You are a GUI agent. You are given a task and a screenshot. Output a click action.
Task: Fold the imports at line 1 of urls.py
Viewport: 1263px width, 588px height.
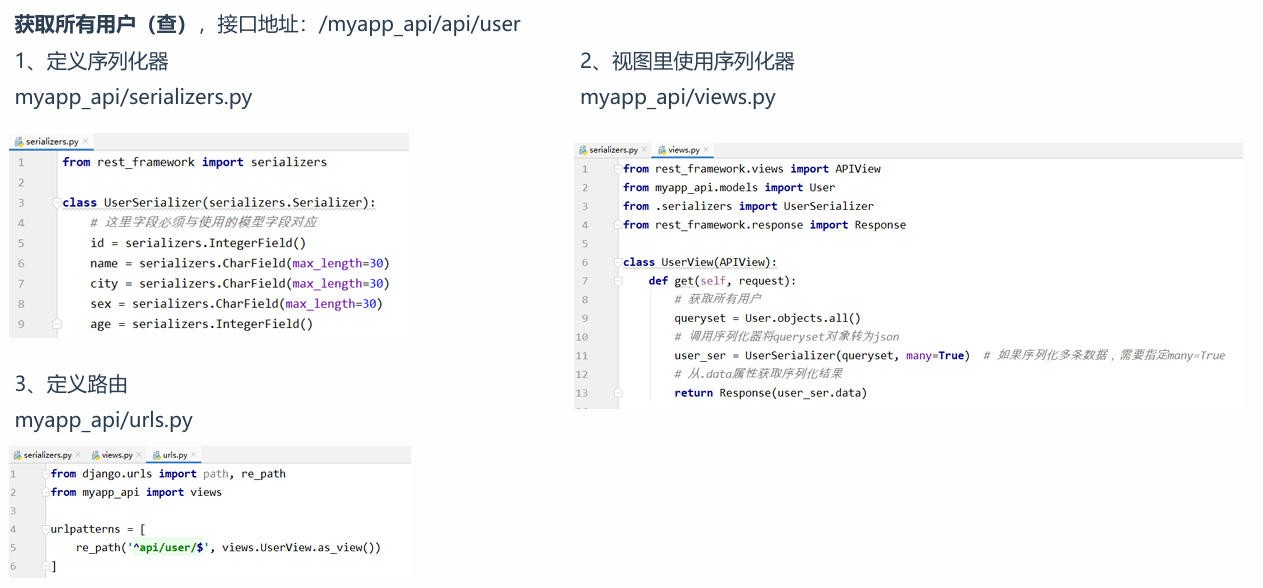pos(46,474)
